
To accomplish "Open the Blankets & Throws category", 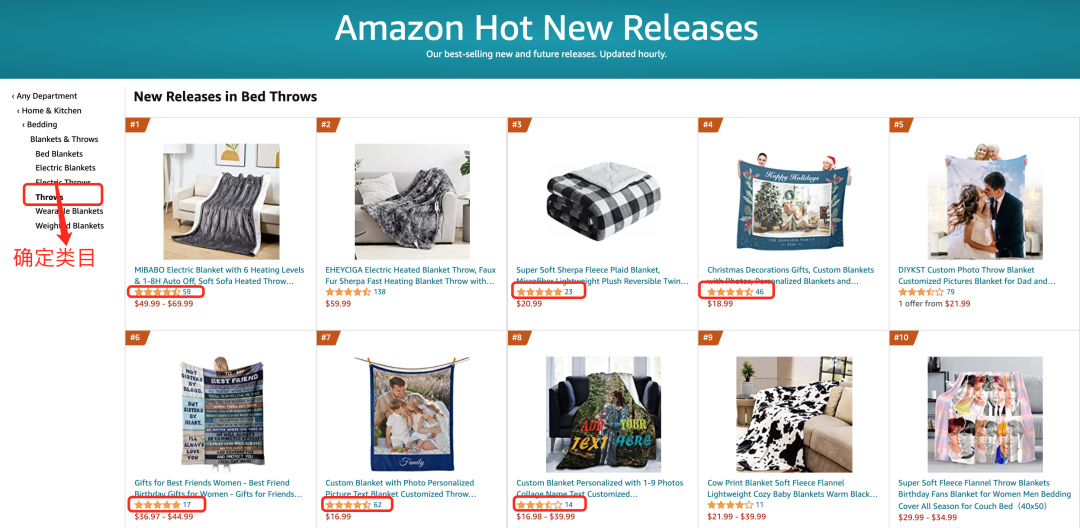I will (64, 139).
